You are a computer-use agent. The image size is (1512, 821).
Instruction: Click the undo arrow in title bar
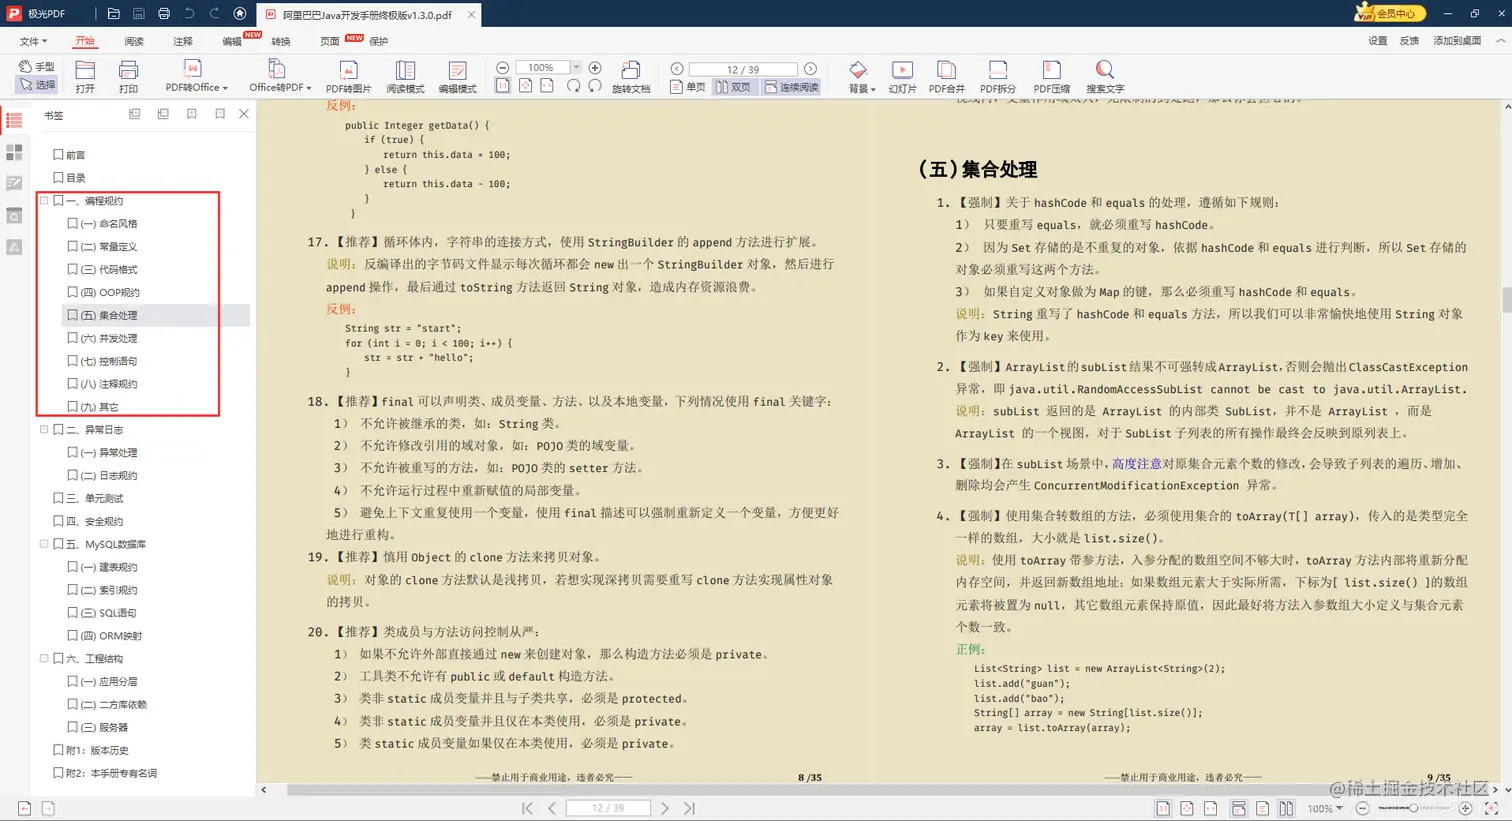(x=189, y=14)
